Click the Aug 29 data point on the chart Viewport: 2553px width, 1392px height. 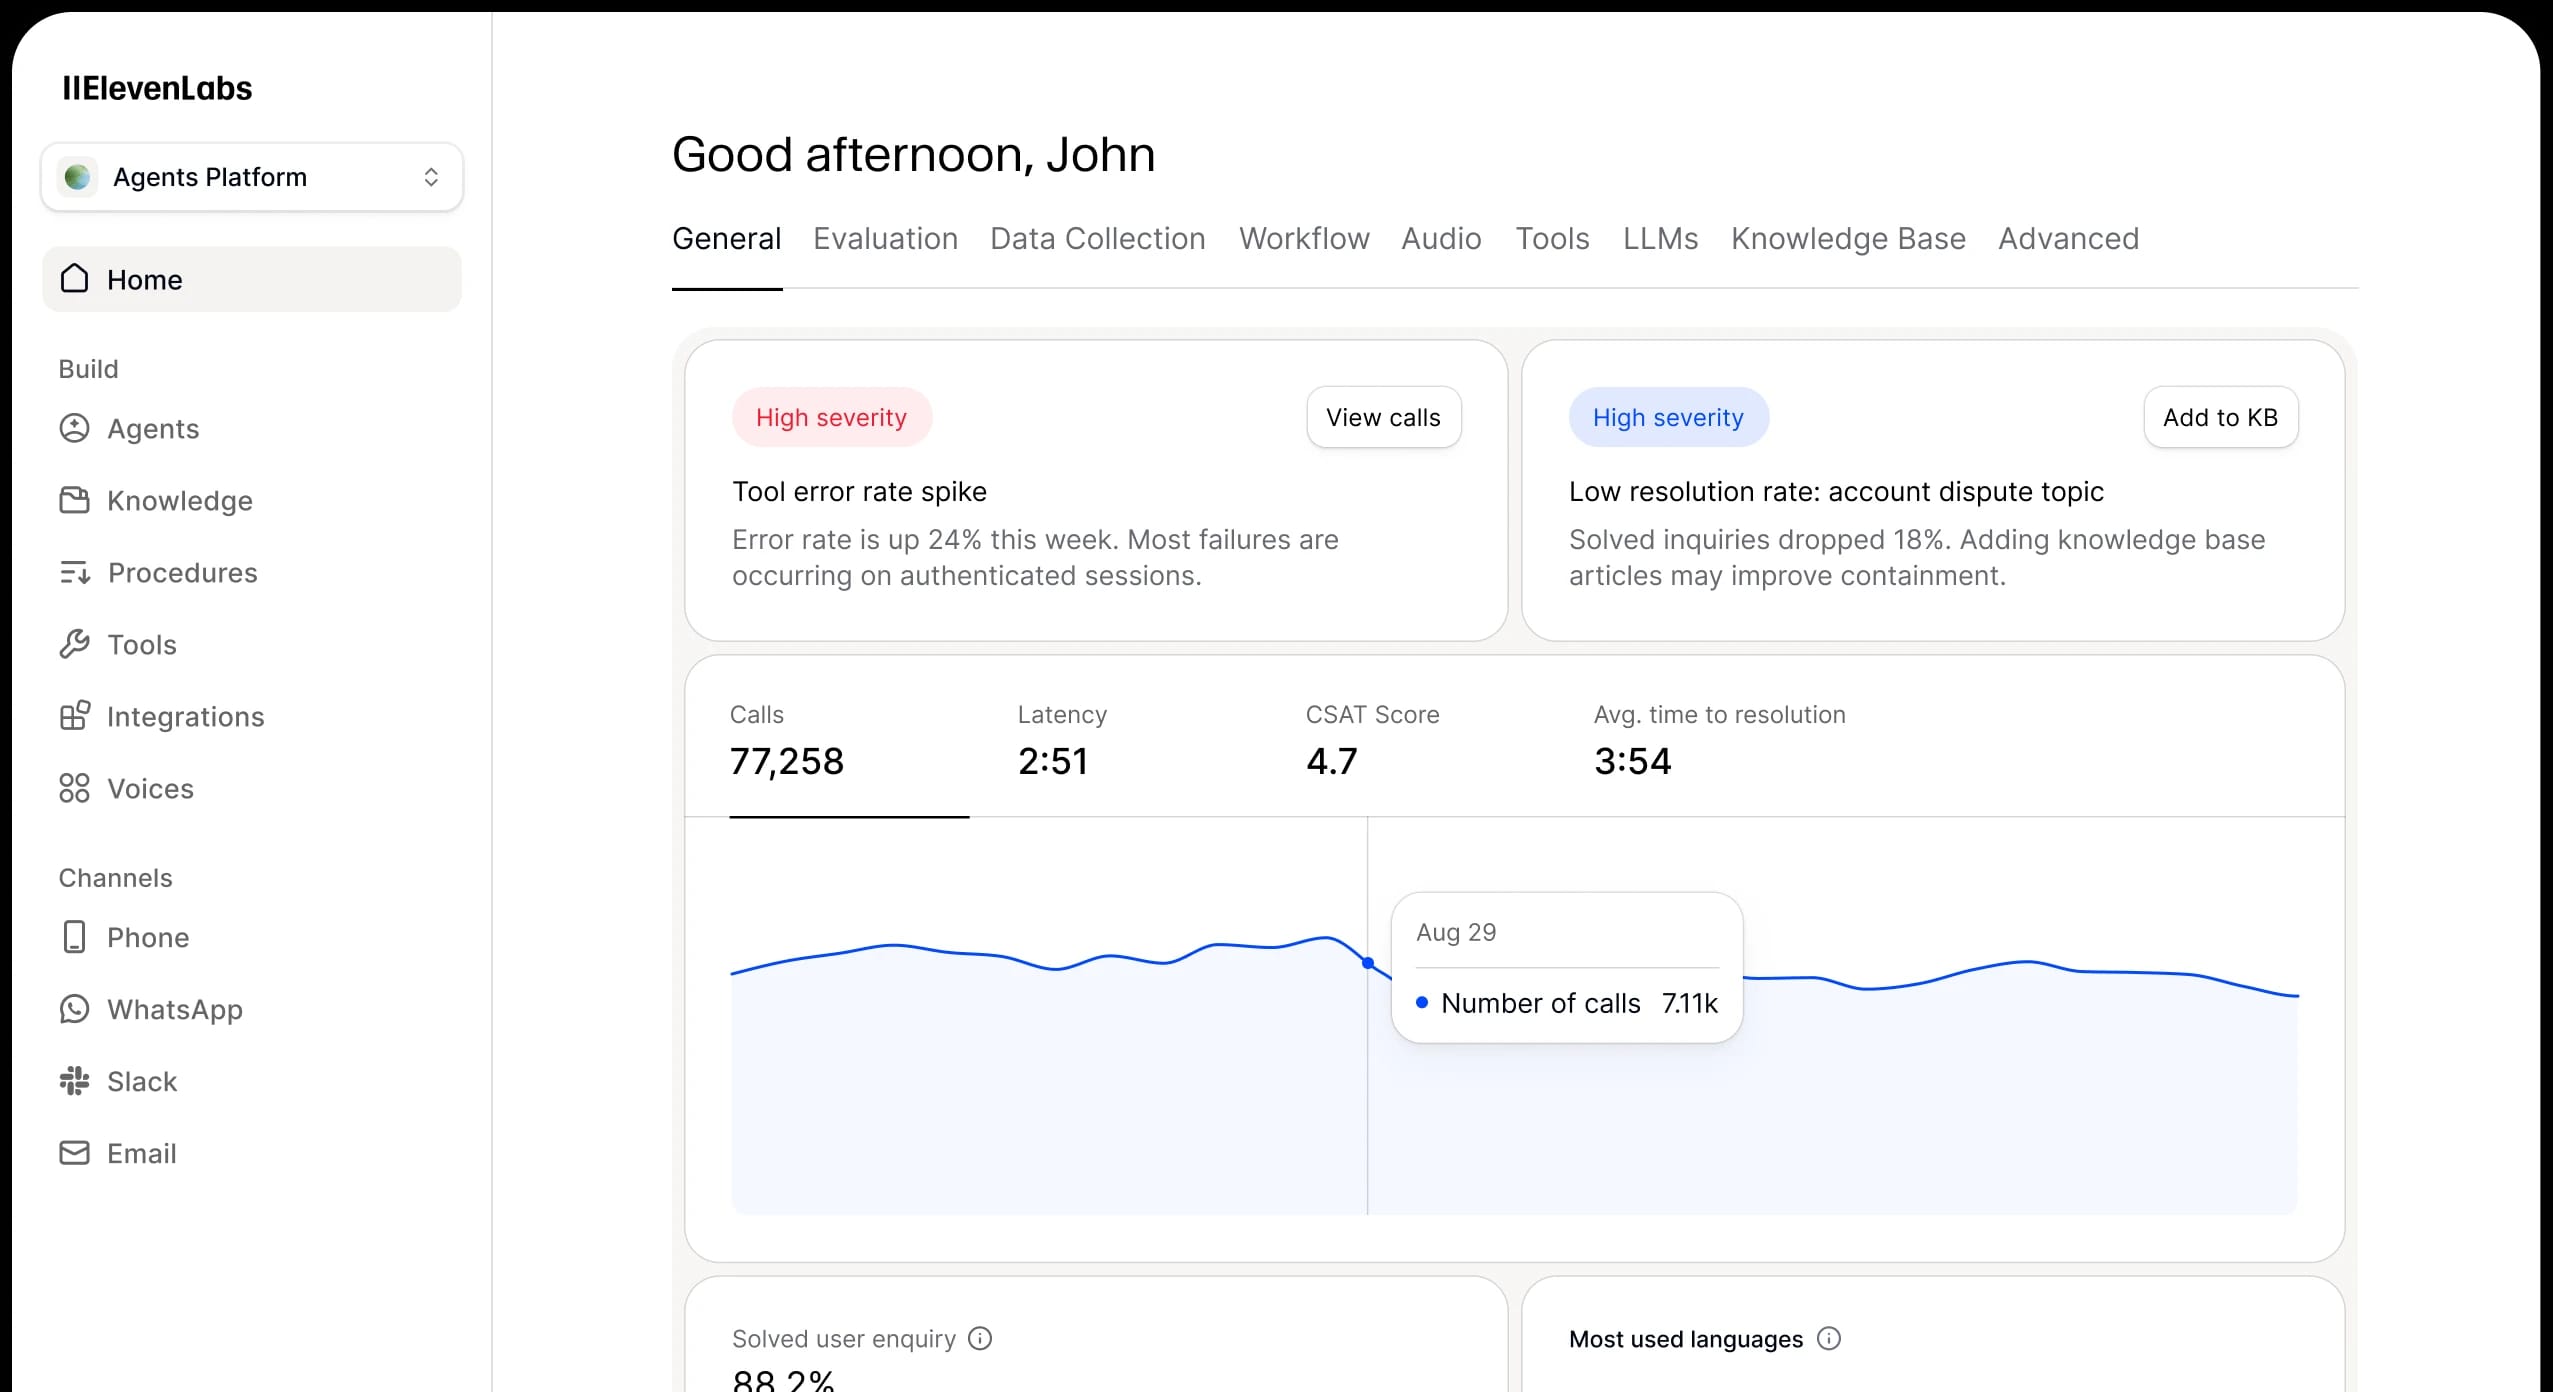click(1367, 963)
